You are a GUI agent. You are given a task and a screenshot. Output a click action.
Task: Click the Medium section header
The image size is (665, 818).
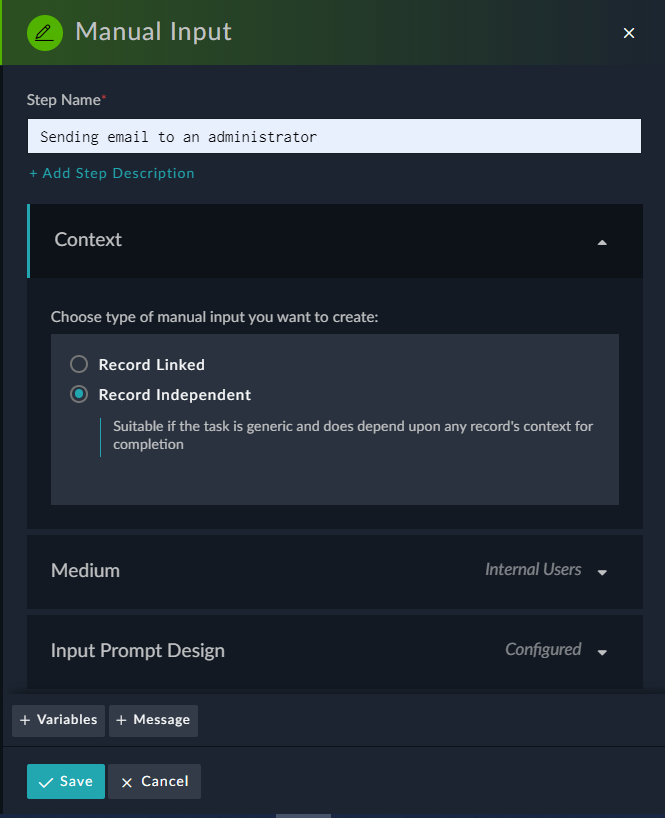tap(86, 569)
